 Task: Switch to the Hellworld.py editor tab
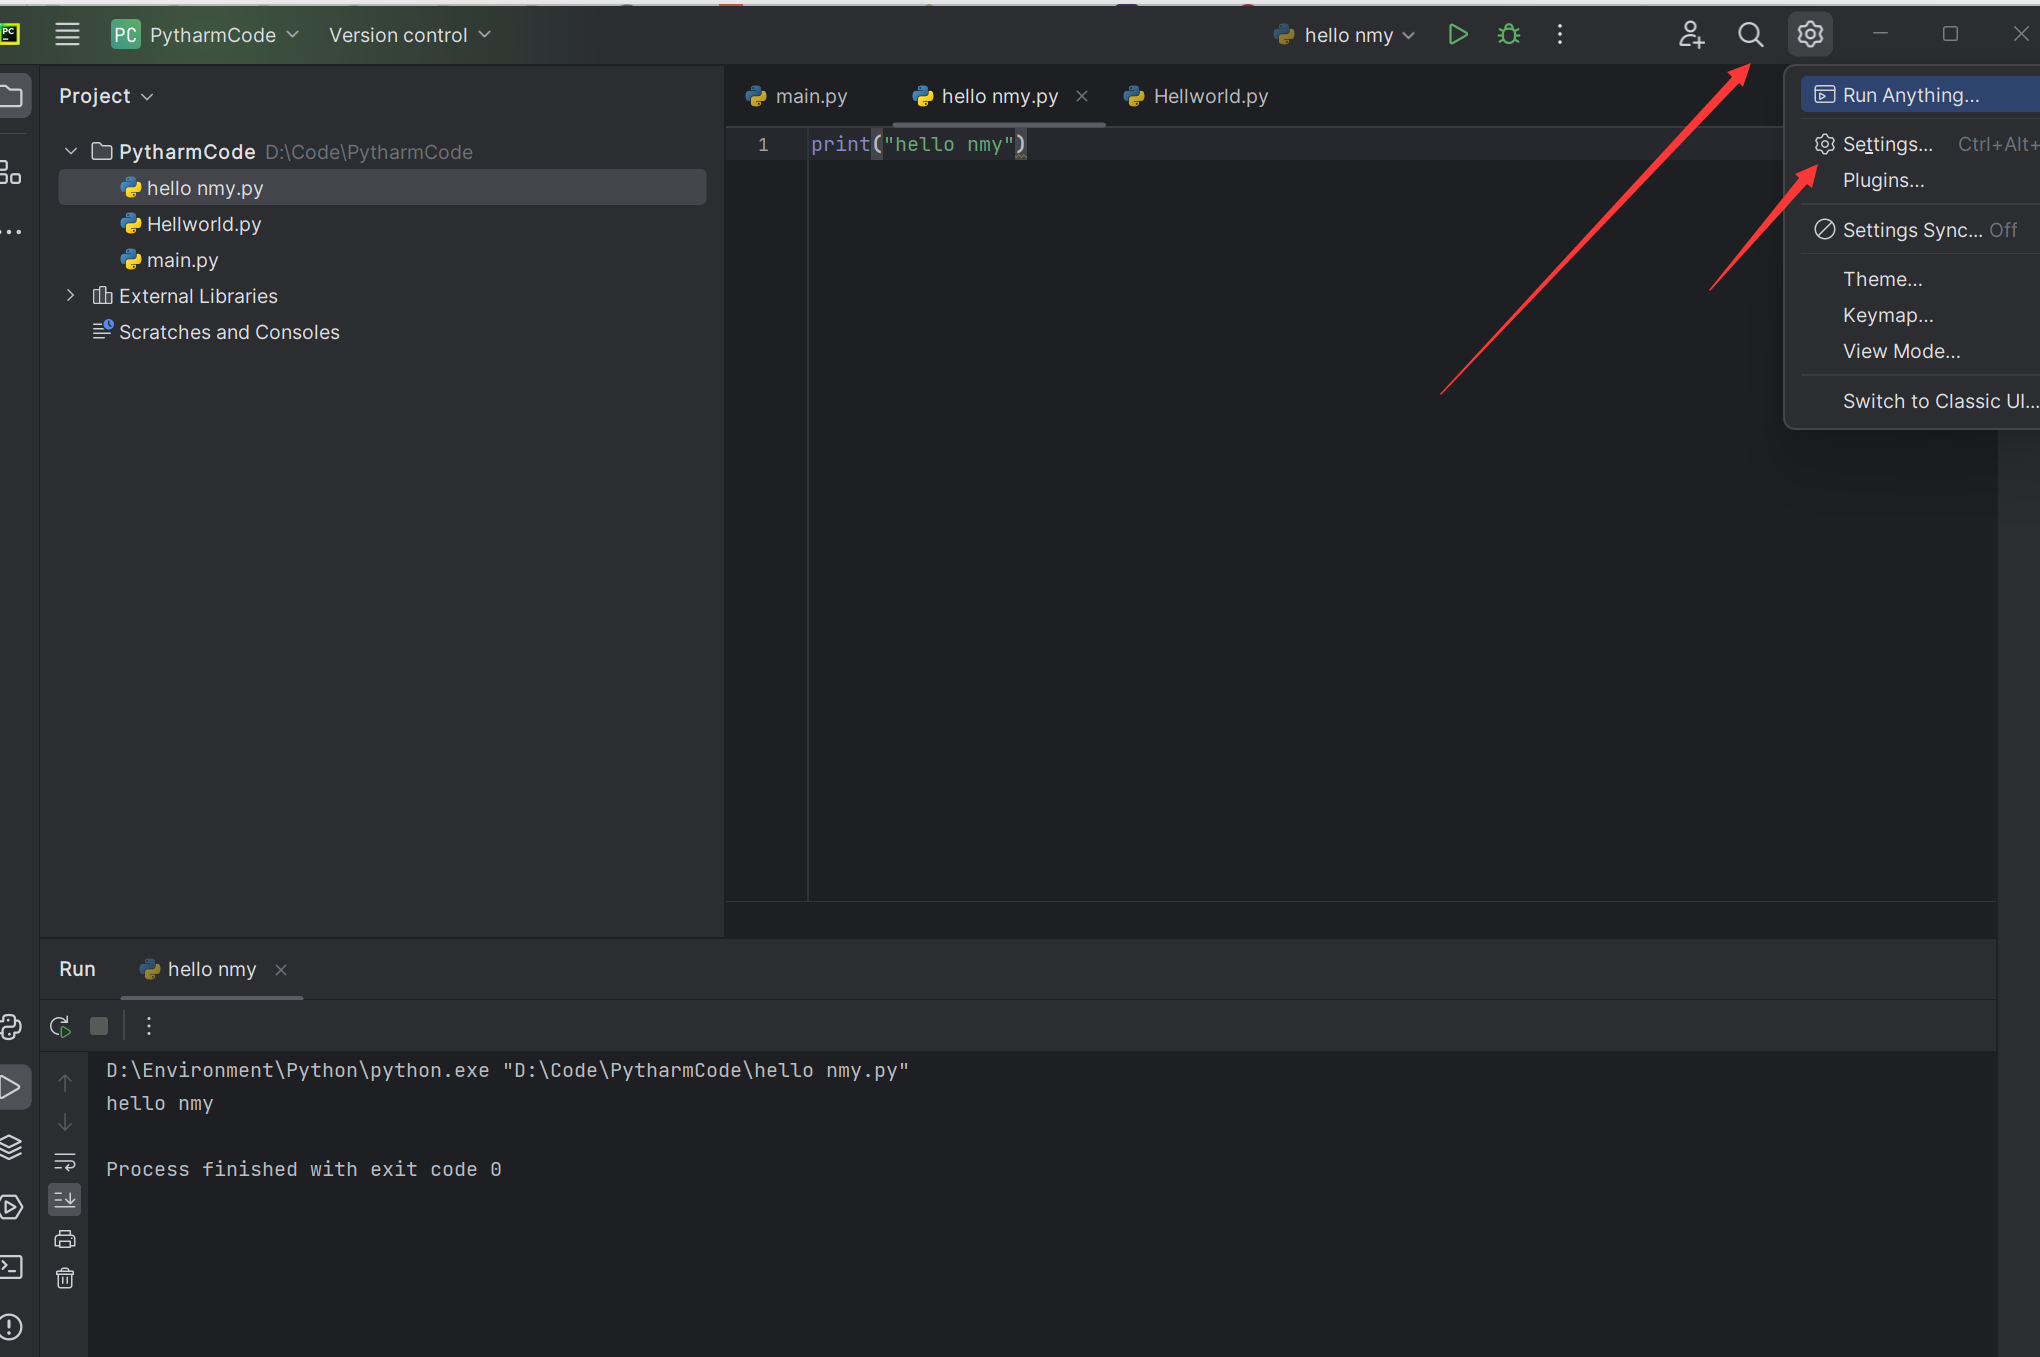click(1197, 96)
